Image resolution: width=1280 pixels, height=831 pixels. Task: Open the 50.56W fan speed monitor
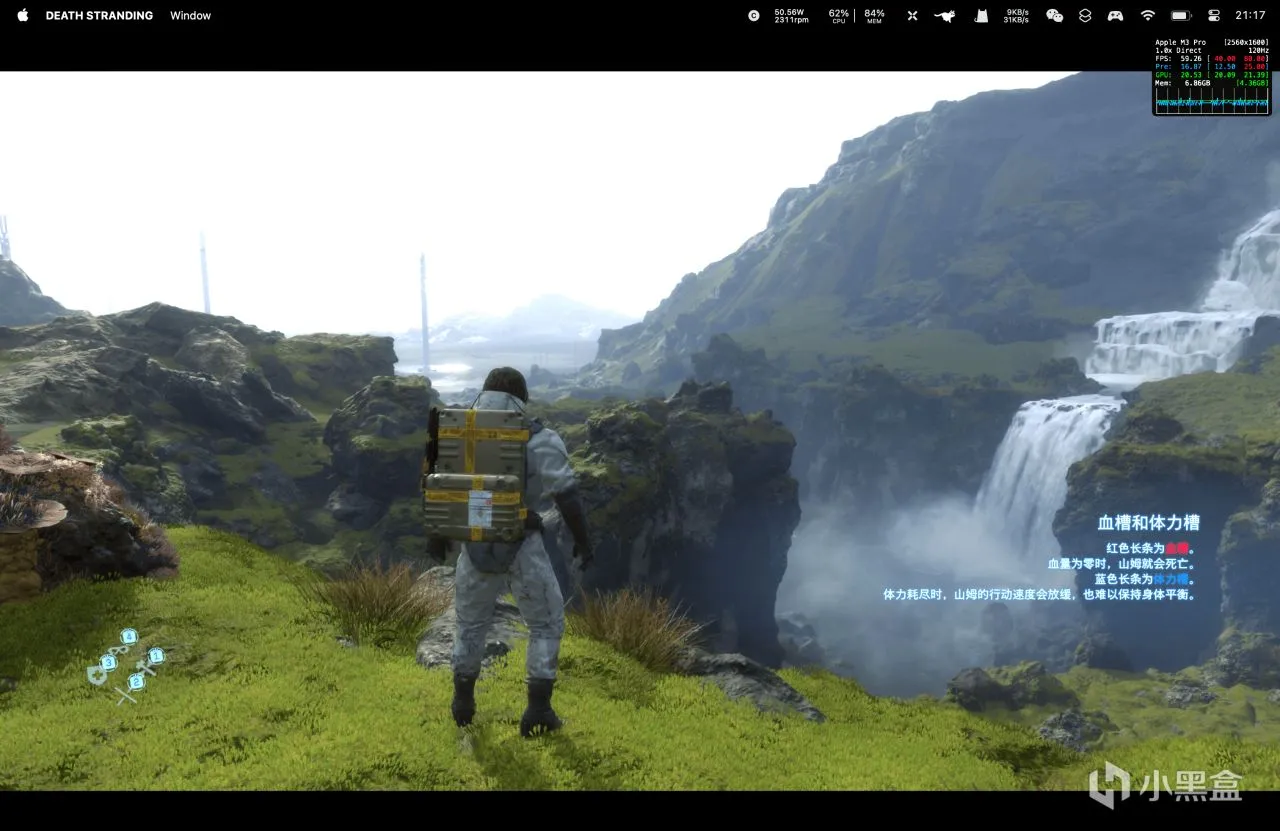click(x=791, y=16)
